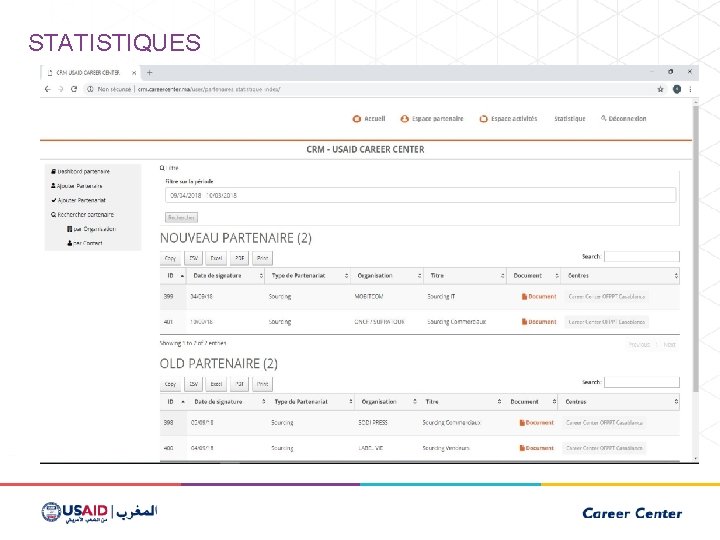The height and width of the screenshot is (540, 720).
Task: Export Nouveau Partenaire table as PDF
Action: [240, 258]
